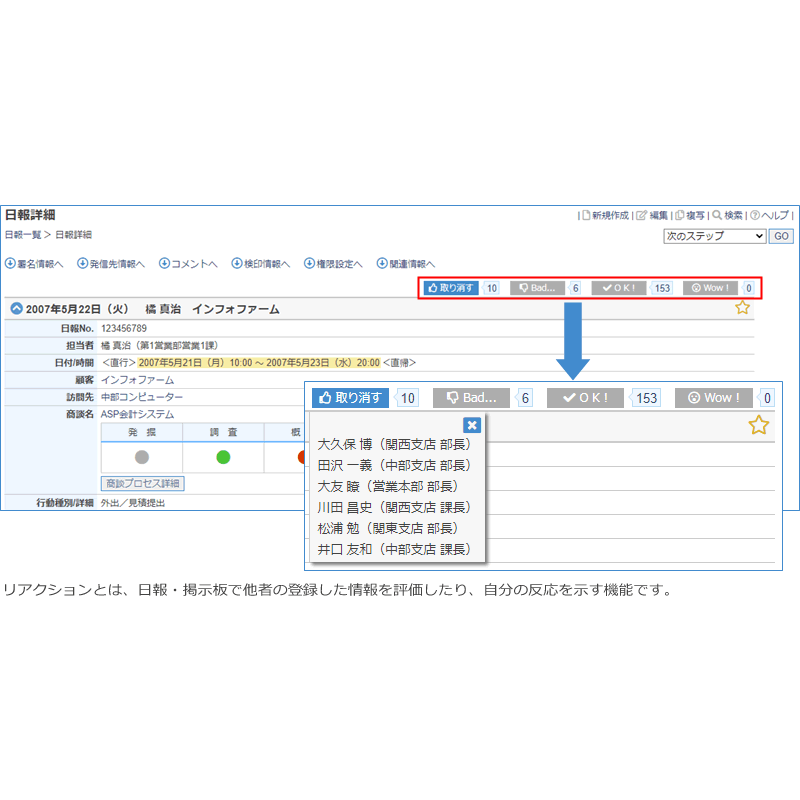Click the 商談プロセス詳細 button
The height and width of the screenshot is (800, 800).
tap(143, 483)
